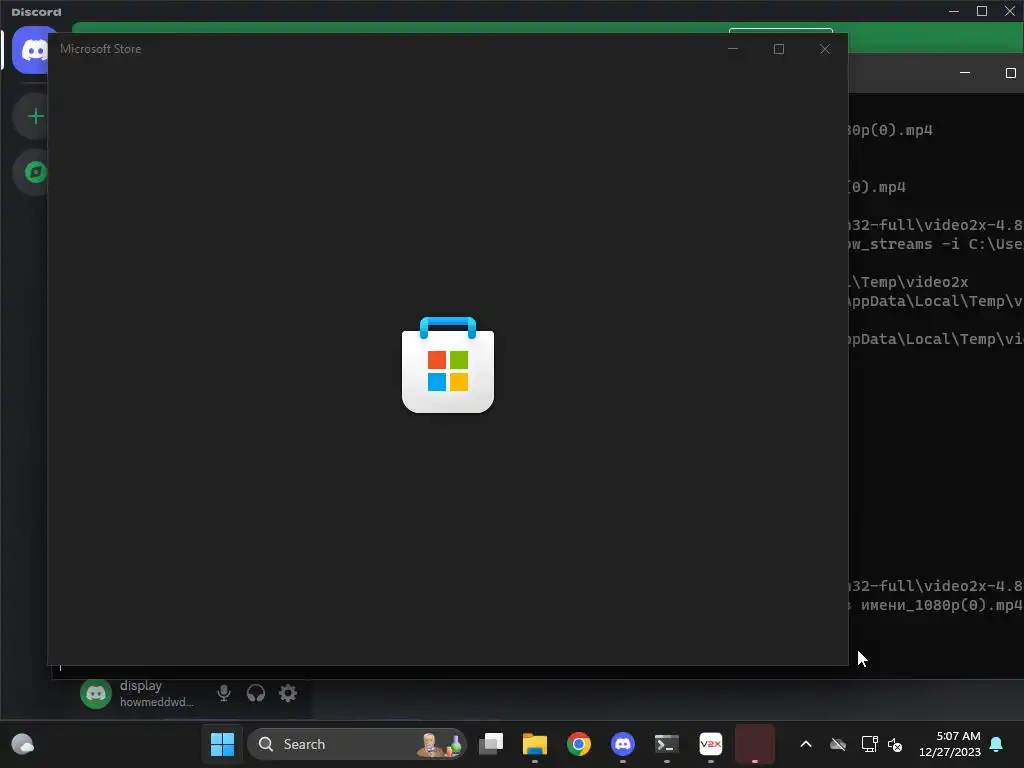This screenshot has width=1024, height=768.
Task: Click the dark red taskbar app
Action: point(755,744)
